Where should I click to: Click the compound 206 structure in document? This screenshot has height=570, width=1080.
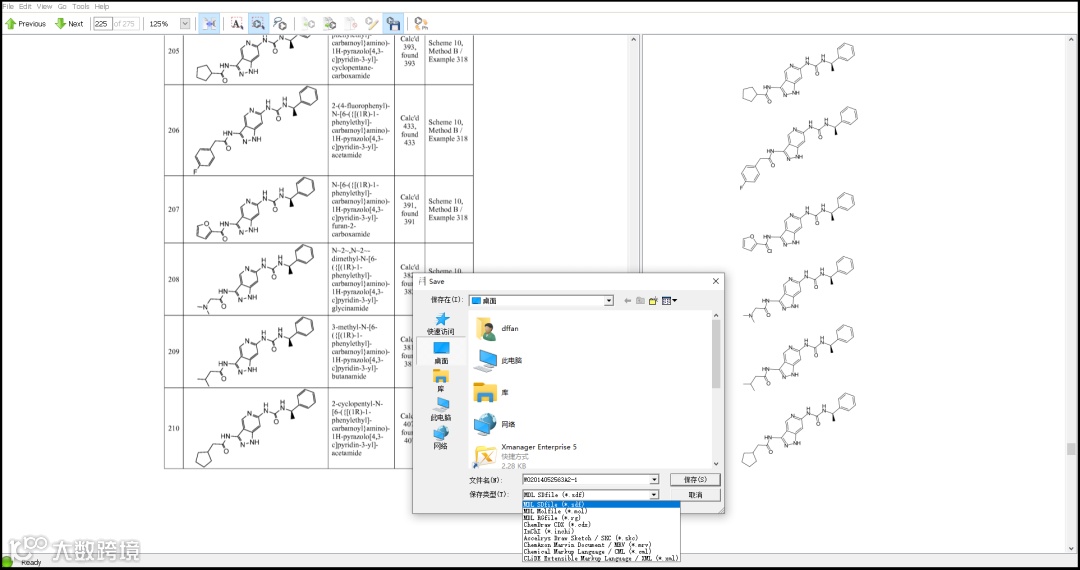[x=256, y=131]
